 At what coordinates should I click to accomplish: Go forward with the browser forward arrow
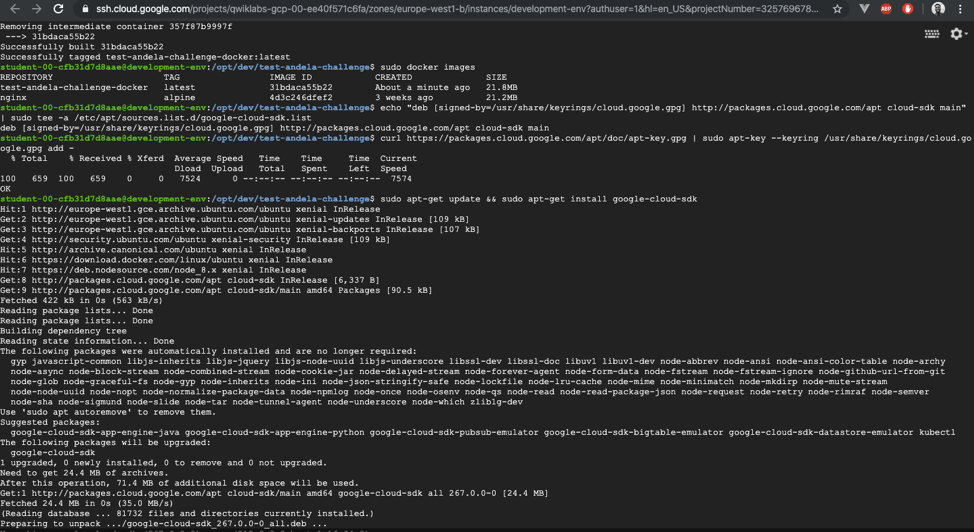tap(37, 9)
